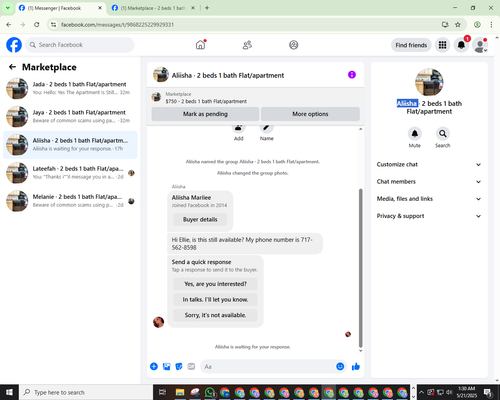Open Lateefah conversation in list
The width and height of the screenshot is (500, 400).
70,173
